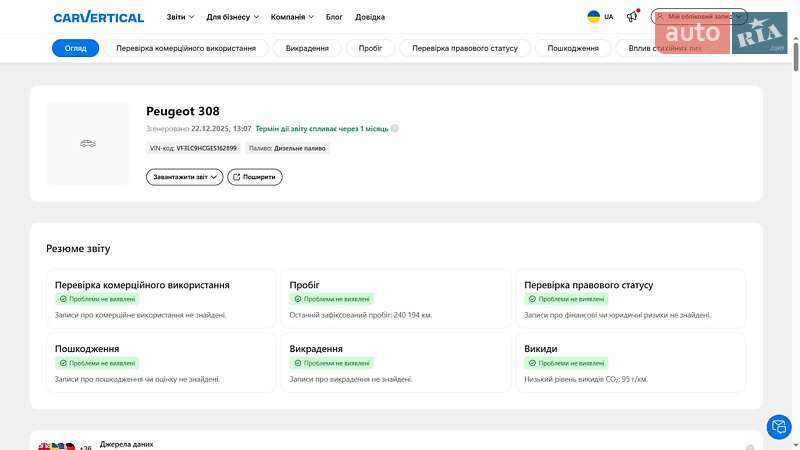800x450 pixels.
Task: Open the Пошкодження summary card
Action: (x=161, y=363)
